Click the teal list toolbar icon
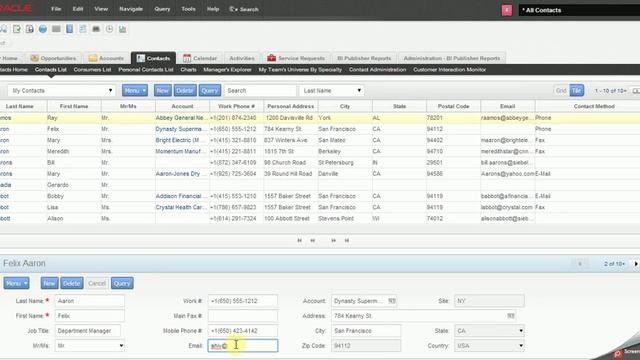The image size is (640, 360). coord(83,29)
